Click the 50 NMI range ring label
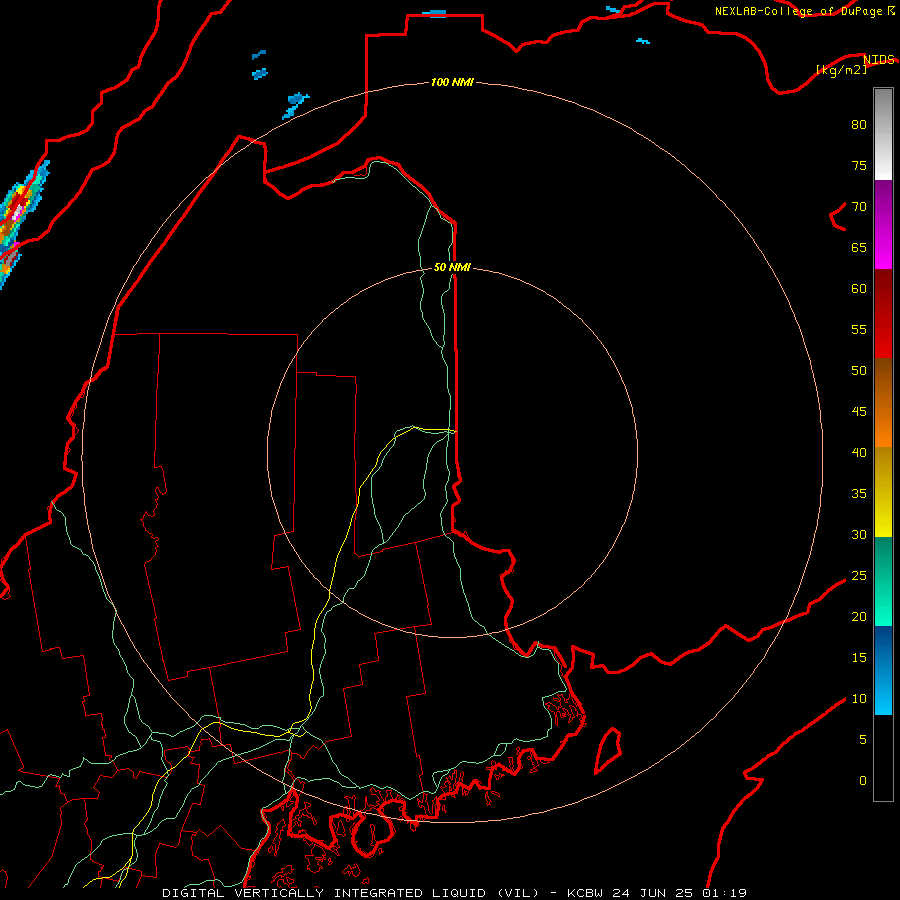The image size is (900, 900). pyautogui.click(x=452, y=267)
